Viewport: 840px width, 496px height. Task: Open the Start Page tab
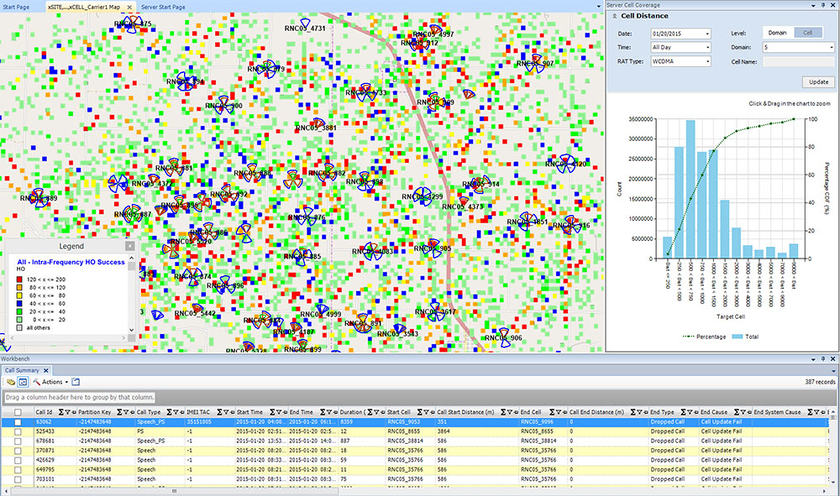[16, 6]
